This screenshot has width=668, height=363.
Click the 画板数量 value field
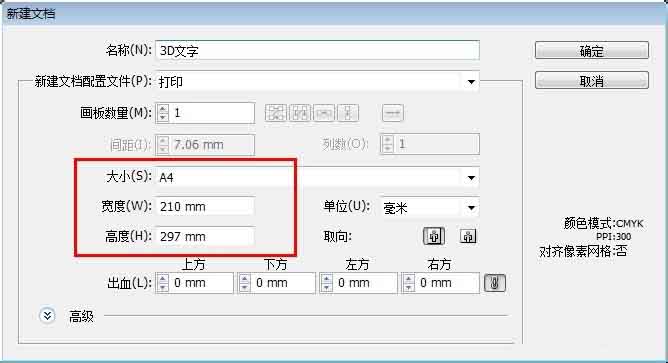coord(213,113)
